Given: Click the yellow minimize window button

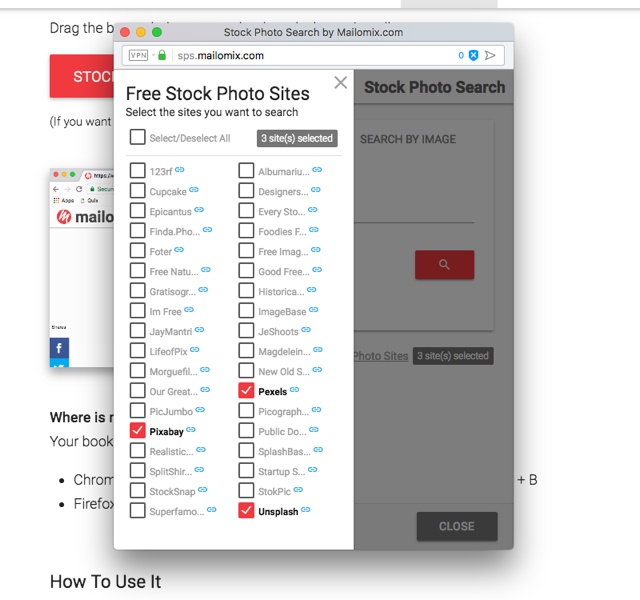Looking at the screenshot, I should coord(141,32).
